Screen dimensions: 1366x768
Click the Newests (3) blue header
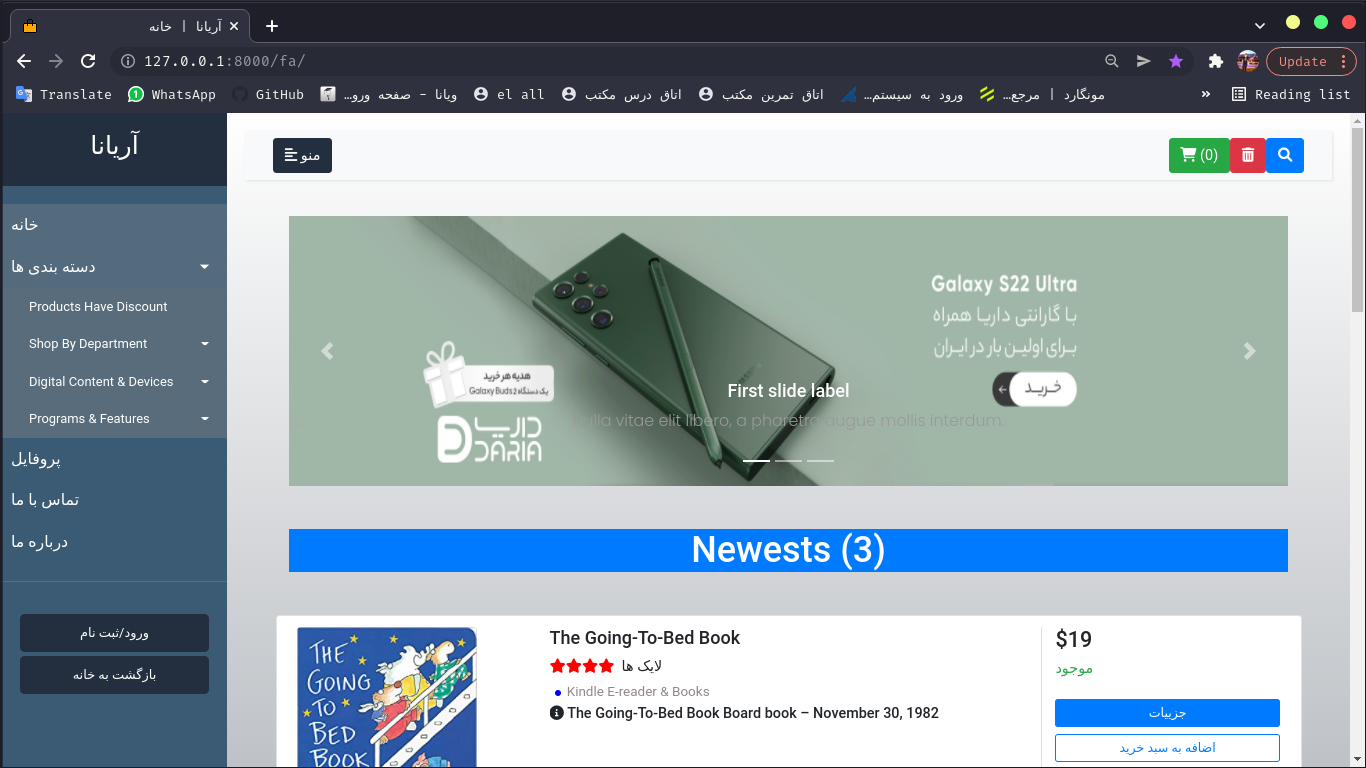[x=788, y=550]
